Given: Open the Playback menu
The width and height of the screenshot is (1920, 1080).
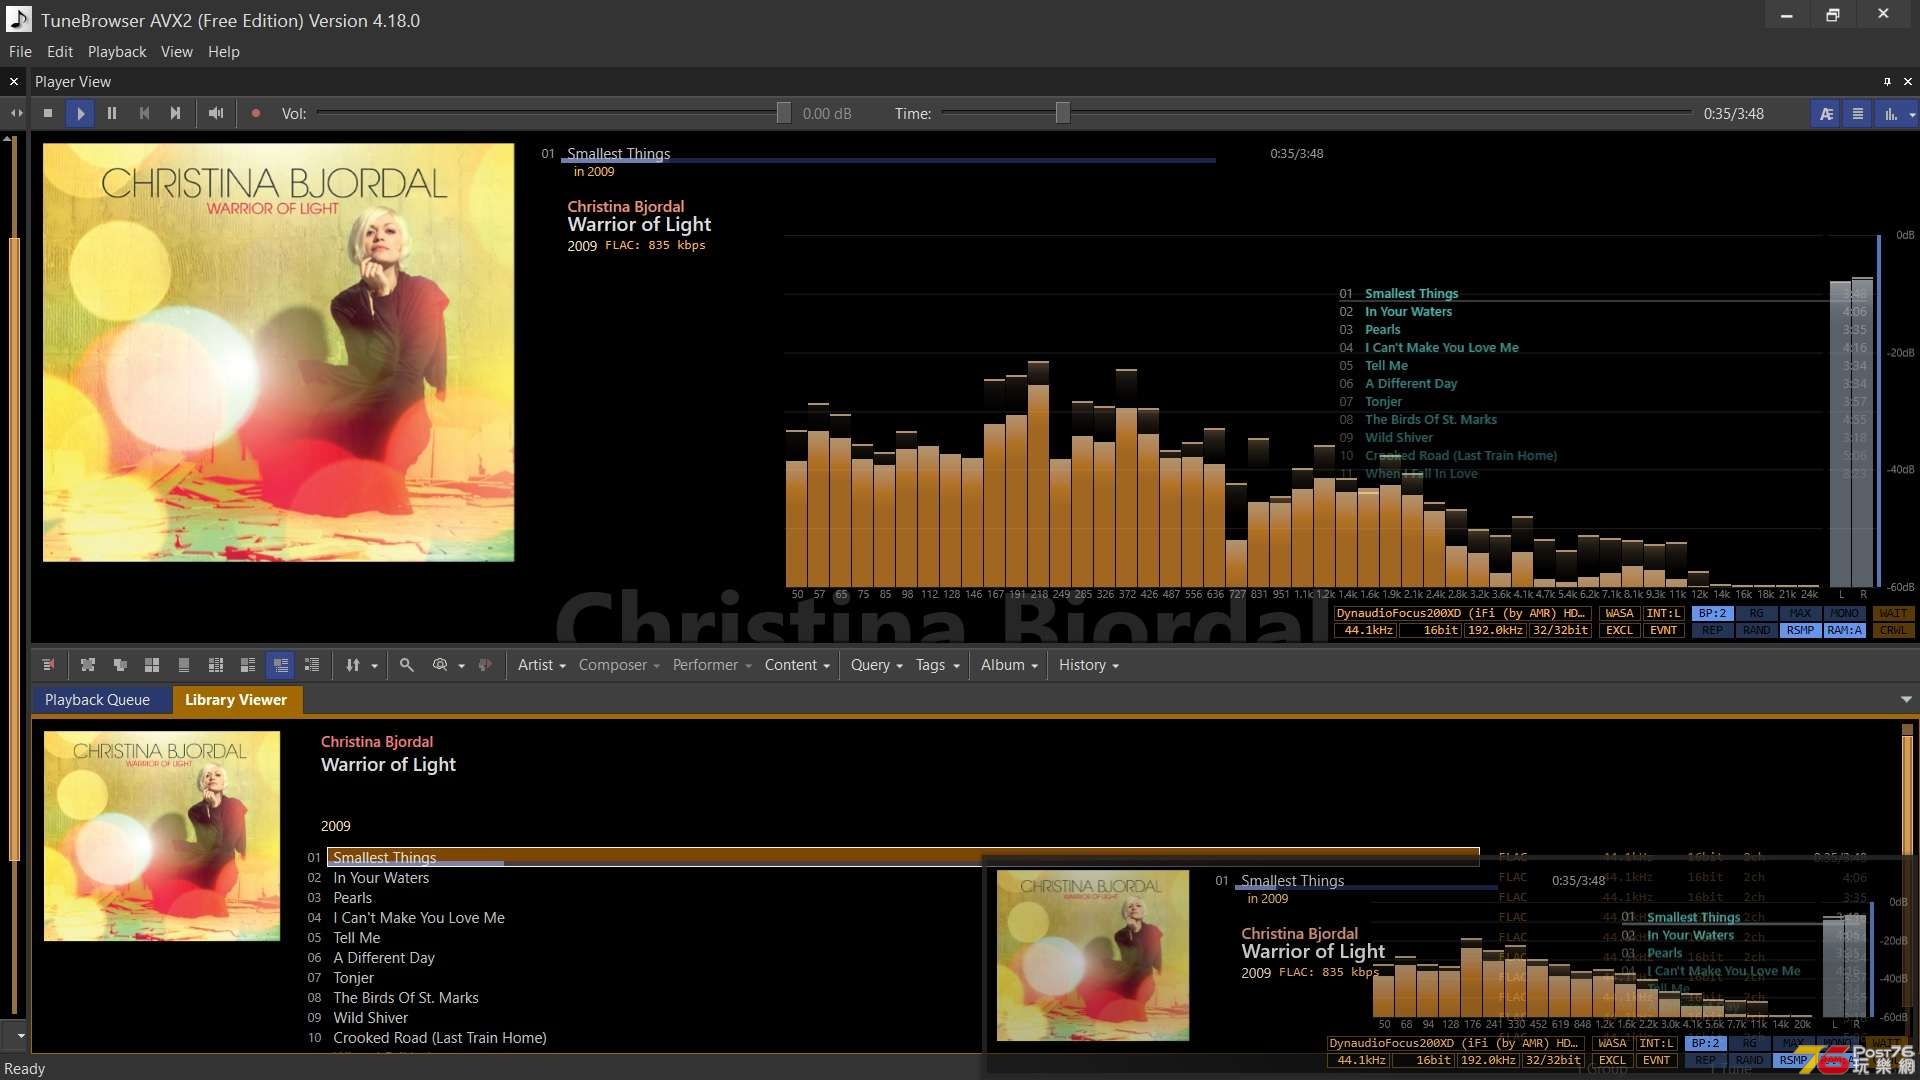Looking at the screenshot, I should point(117,52).
